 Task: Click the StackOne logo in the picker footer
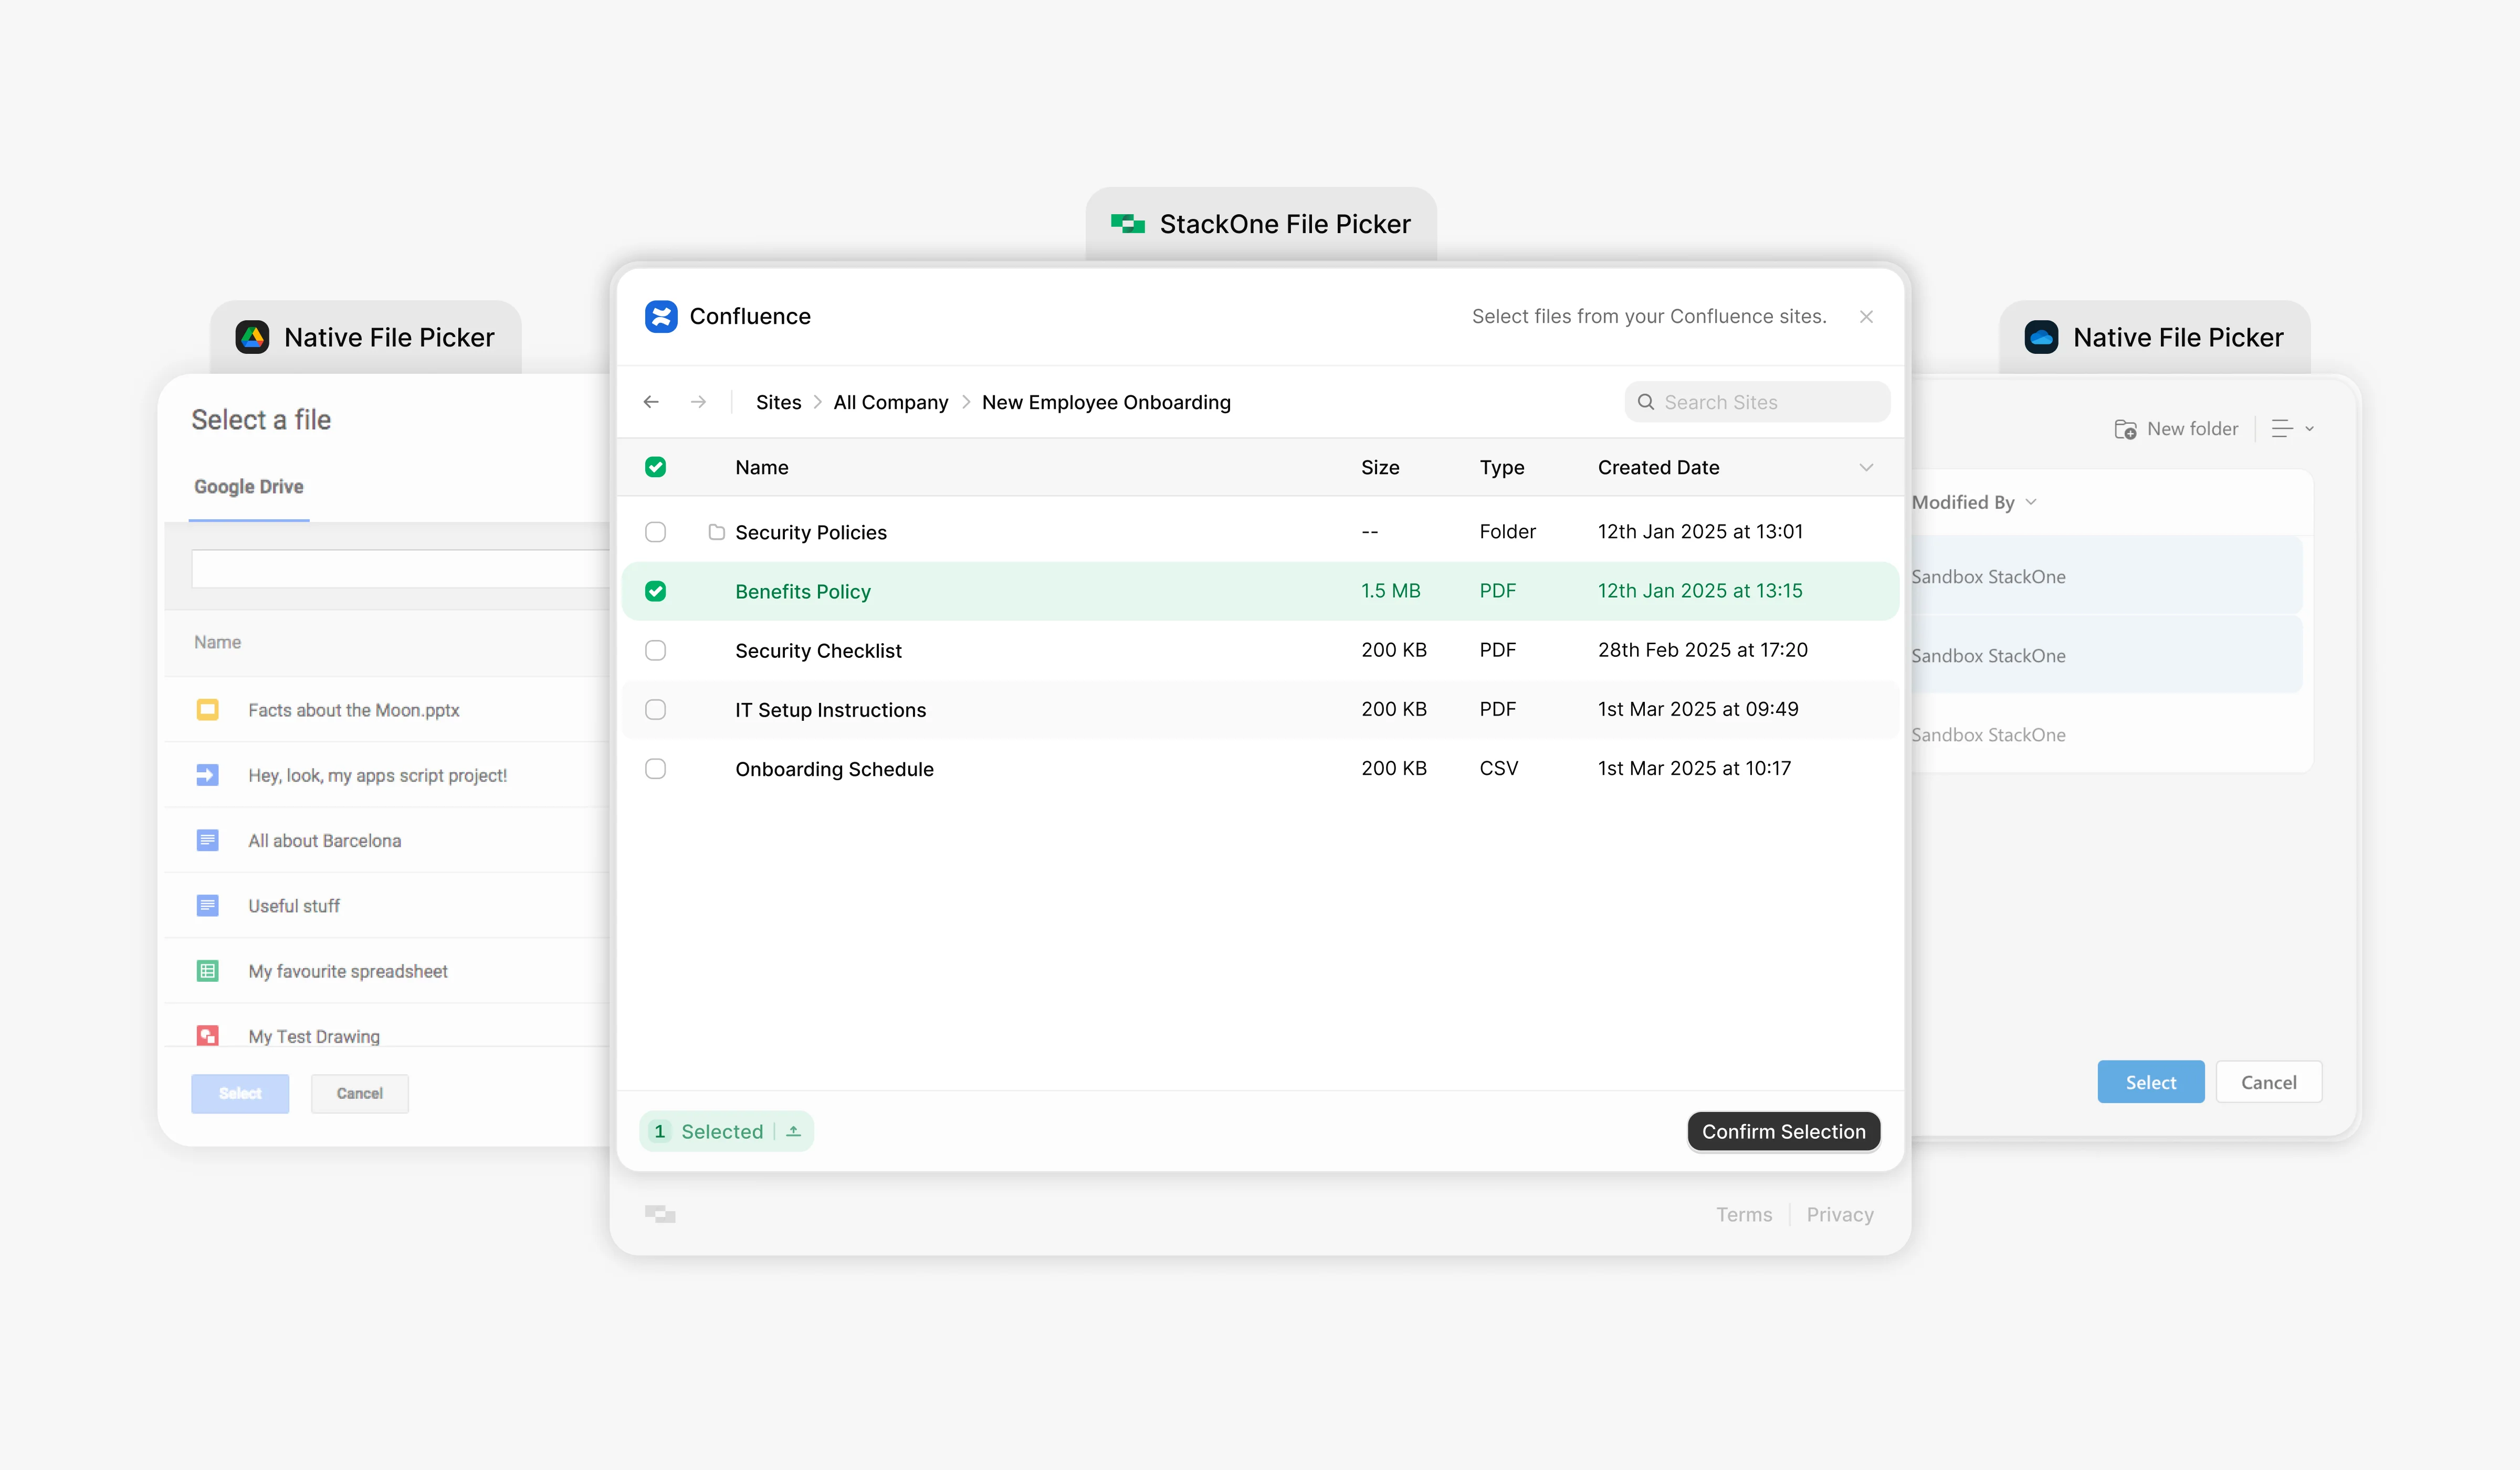click(x=660, y=1214)
